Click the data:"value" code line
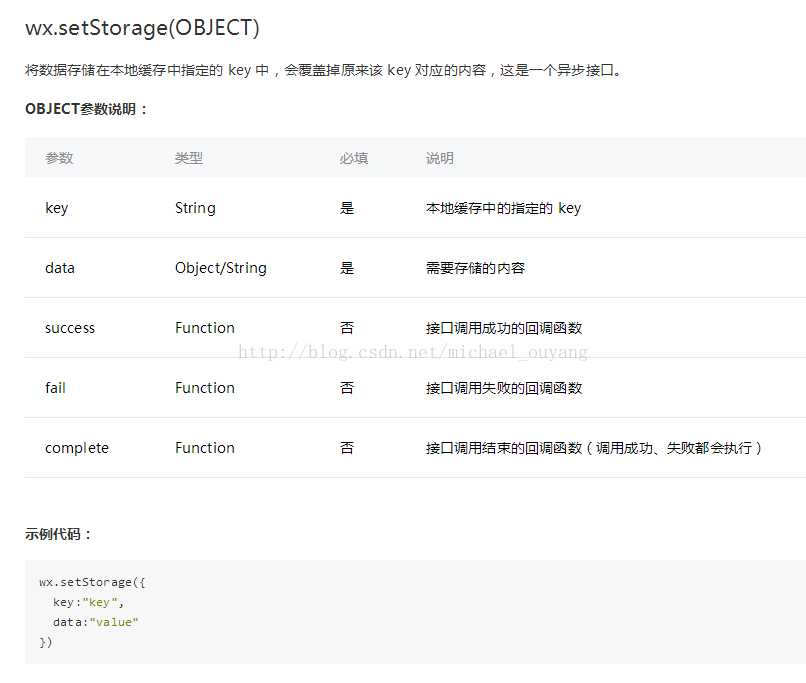Image resolution: width=806 pixels, height=683 pixels. 96,622
